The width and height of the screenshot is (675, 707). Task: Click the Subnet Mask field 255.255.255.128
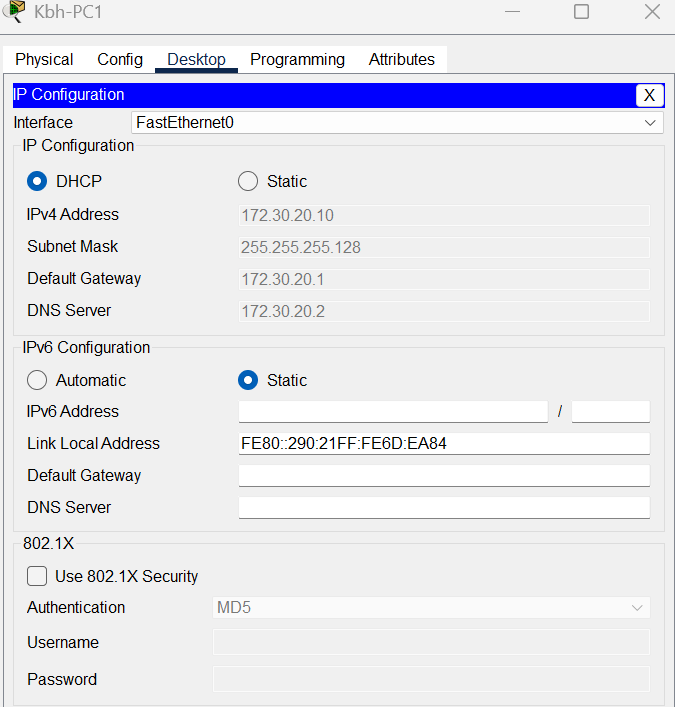pyautogui.click(x=444, y=248)
